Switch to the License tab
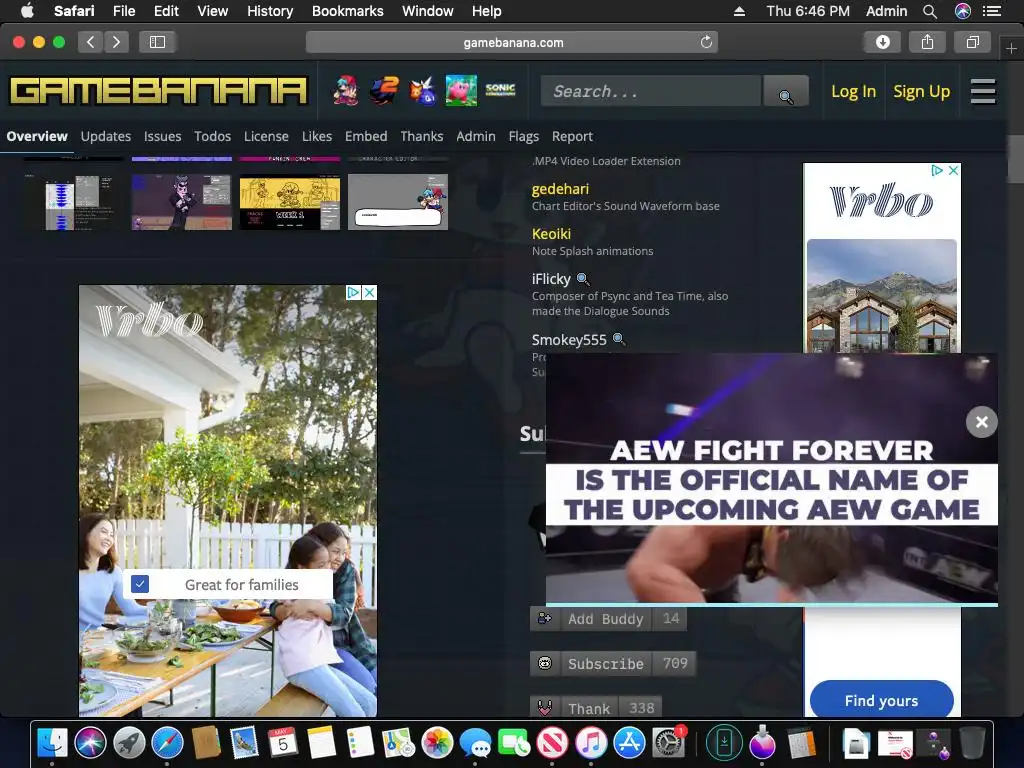Viewport: 1024px width, 768px height. pyautogui.click(x=266, y=136)
